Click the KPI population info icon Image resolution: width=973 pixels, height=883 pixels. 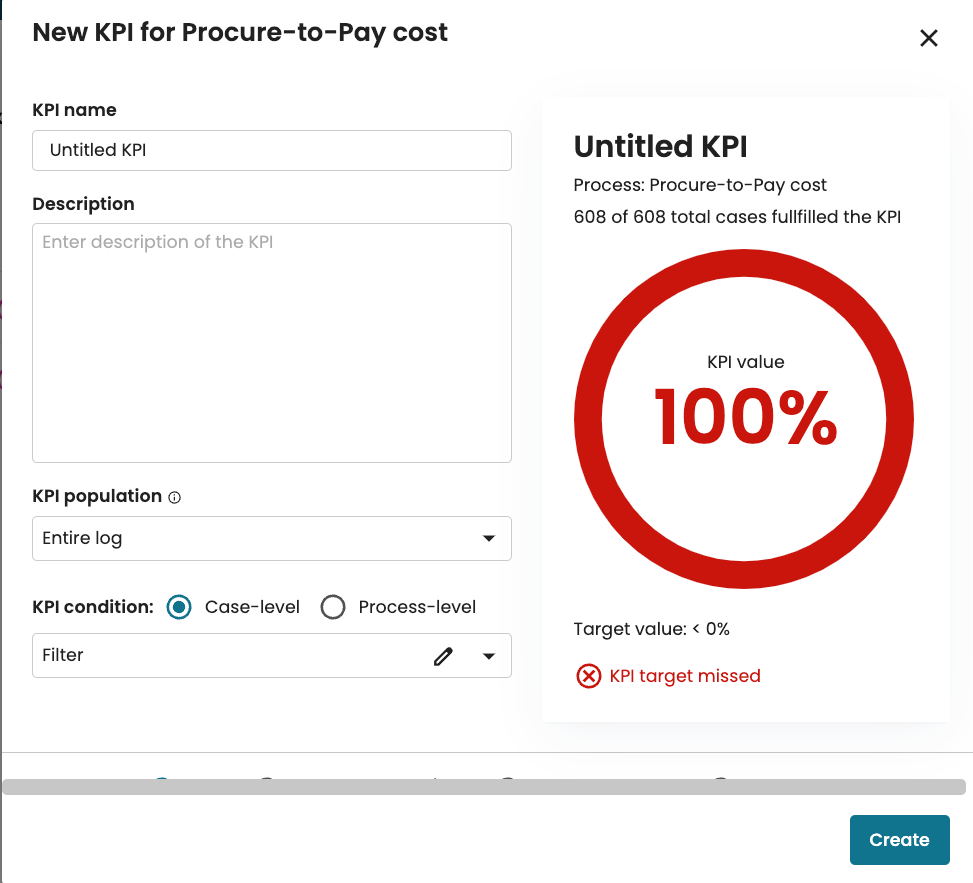point(175,497)
